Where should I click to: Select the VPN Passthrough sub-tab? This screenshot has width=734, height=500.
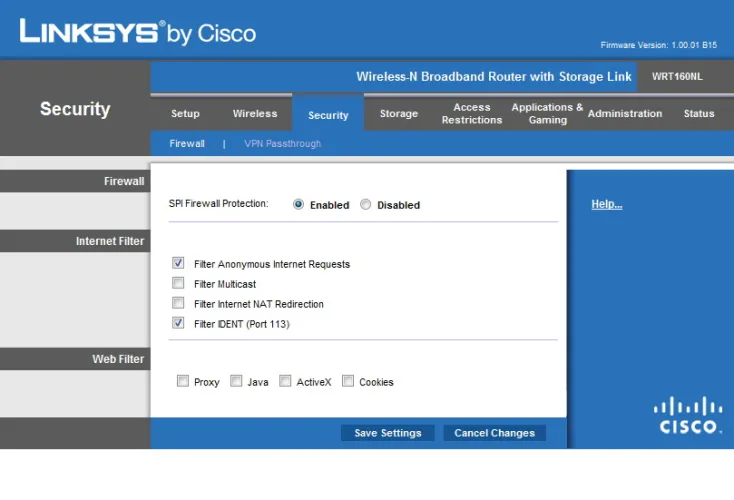coord(282,144)
